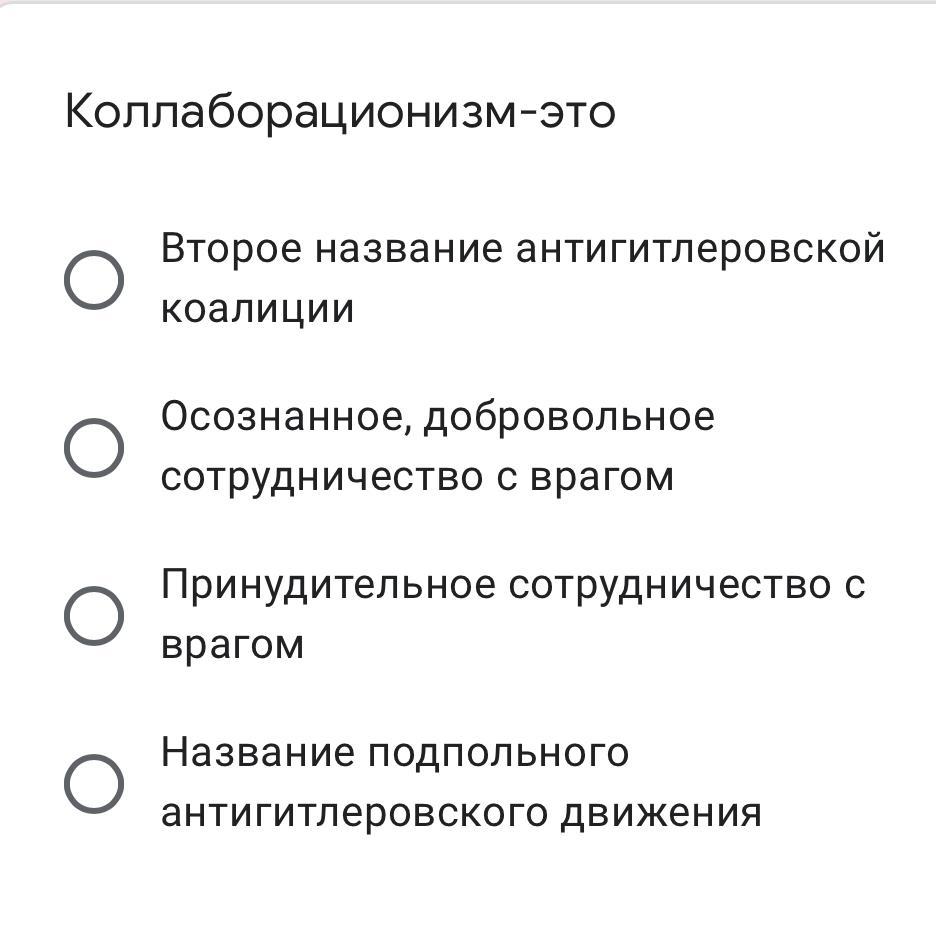Screen dimensions: 936x936
Task: Select radio button for 'Осознанное, добровольное сотрудничество с врагом'
Action: tap(94, 448)
